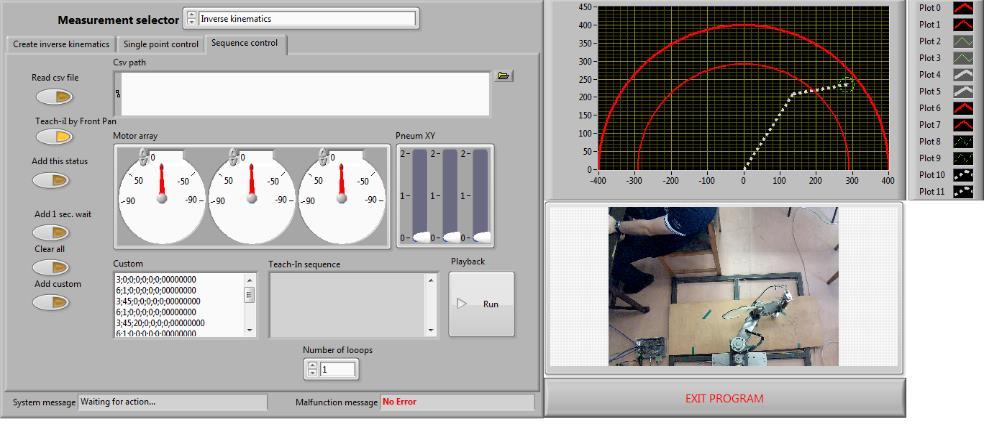Click the Plot 7 legend icon
The image size is (984, 446).
(x=963, y=125)
